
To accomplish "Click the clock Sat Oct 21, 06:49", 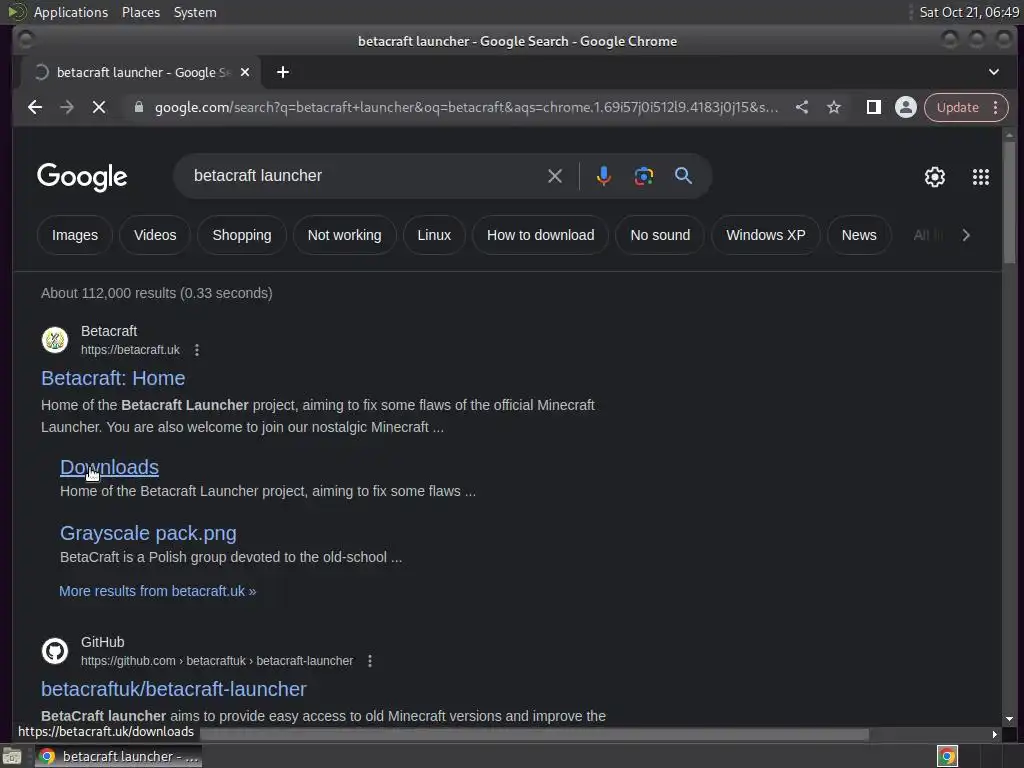I will (969, 12).
